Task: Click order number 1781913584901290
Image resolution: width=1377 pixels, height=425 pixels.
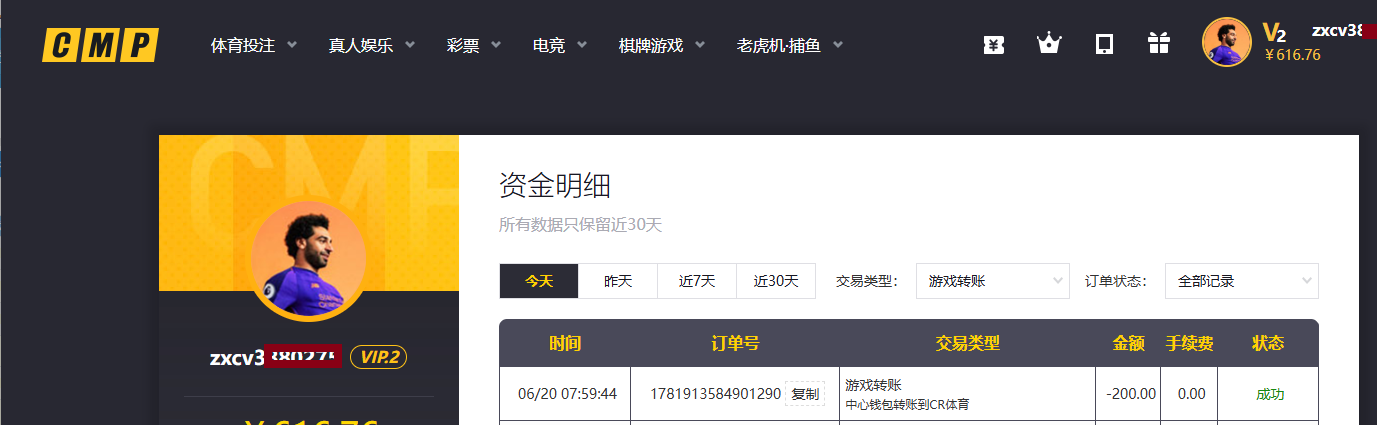Action: pos(715,394)
